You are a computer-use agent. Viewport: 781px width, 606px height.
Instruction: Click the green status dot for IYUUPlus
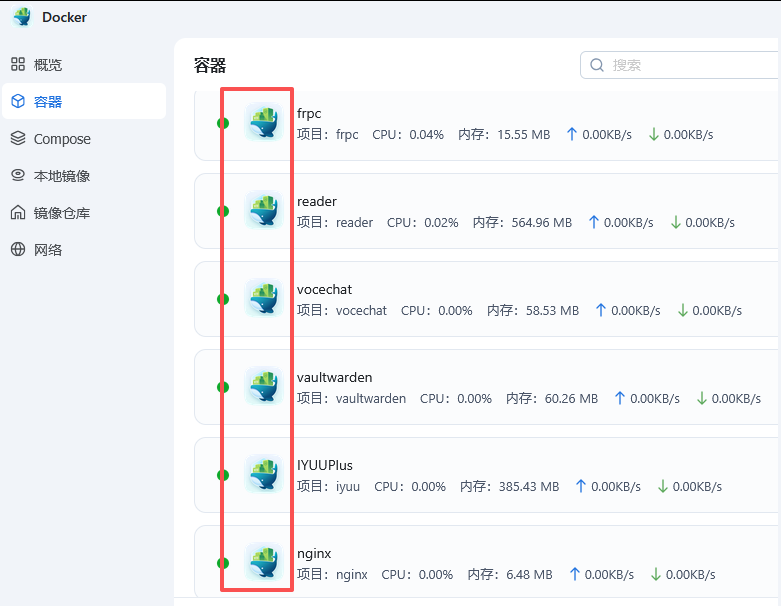tap(224, 475)
